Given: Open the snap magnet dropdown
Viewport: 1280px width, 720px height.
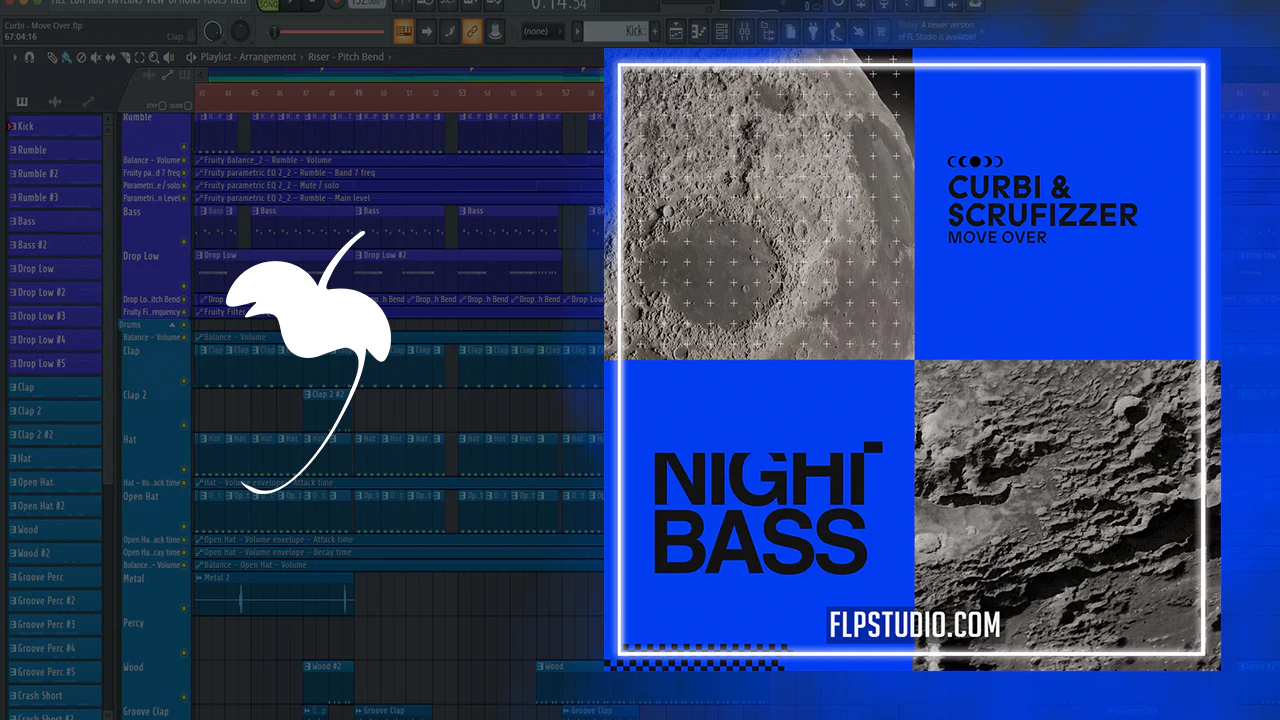Looking at the screenshot, I should click(30, 57).
